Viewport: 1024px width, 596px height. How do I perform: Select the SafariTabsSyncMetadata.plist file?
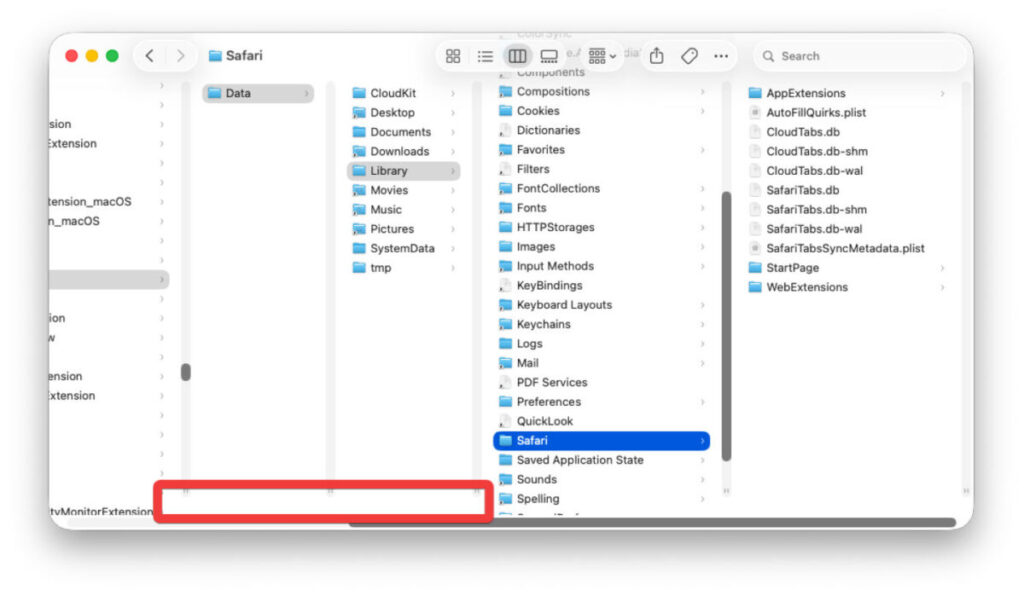848,249
